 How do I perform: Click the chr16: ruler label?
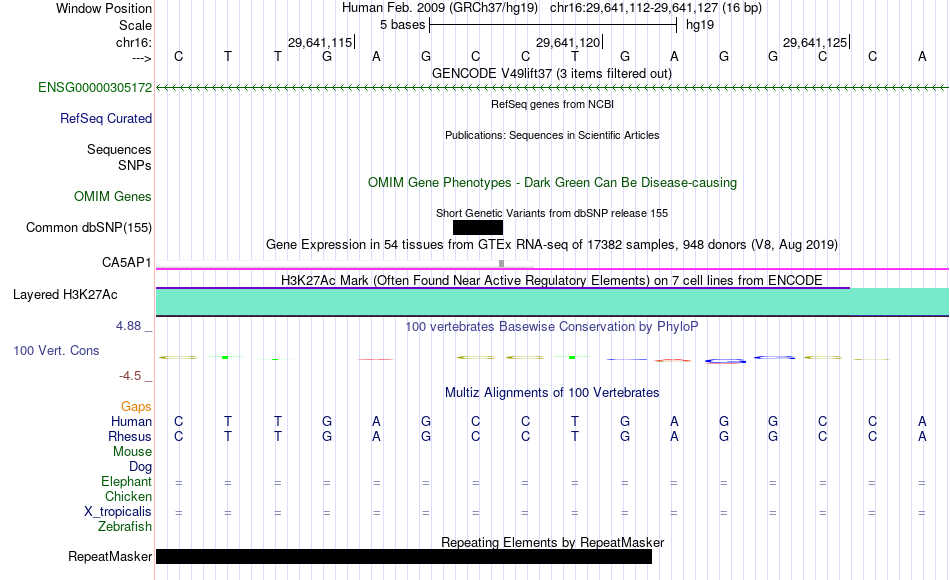(x=133, y=42)
